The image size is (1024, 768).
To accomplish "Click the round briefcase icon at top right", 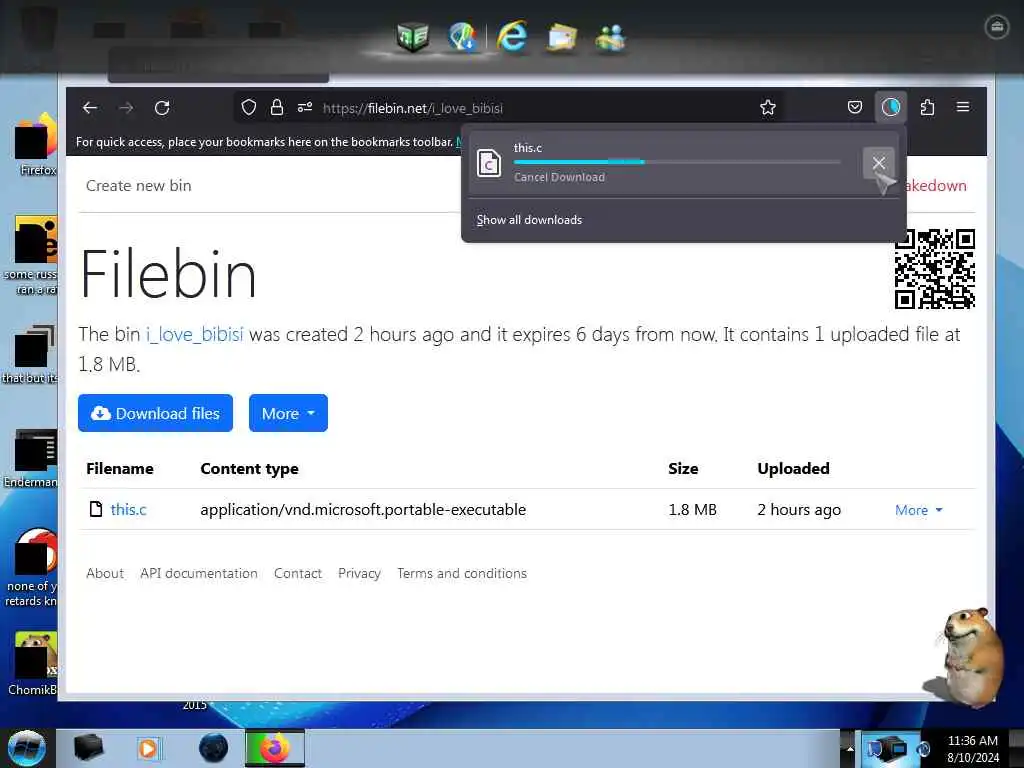I will coord(997,27).
